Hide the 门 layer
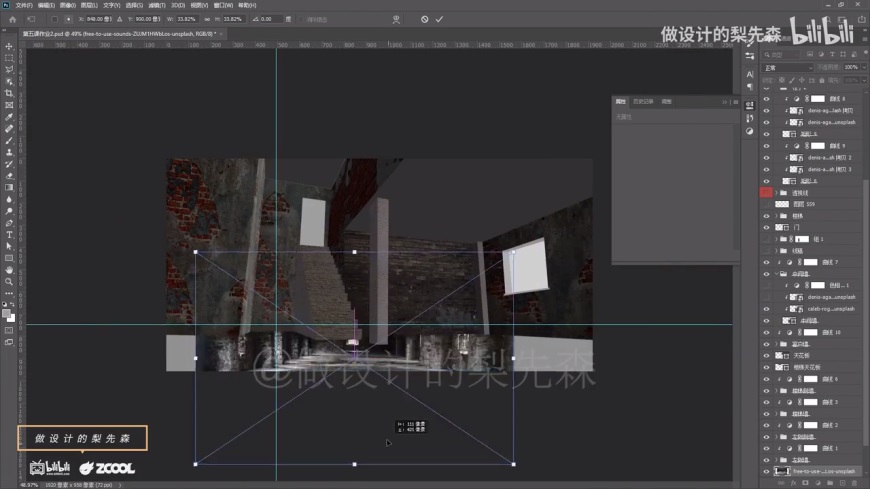Screen dimensions: 870x489 [766, 228]
